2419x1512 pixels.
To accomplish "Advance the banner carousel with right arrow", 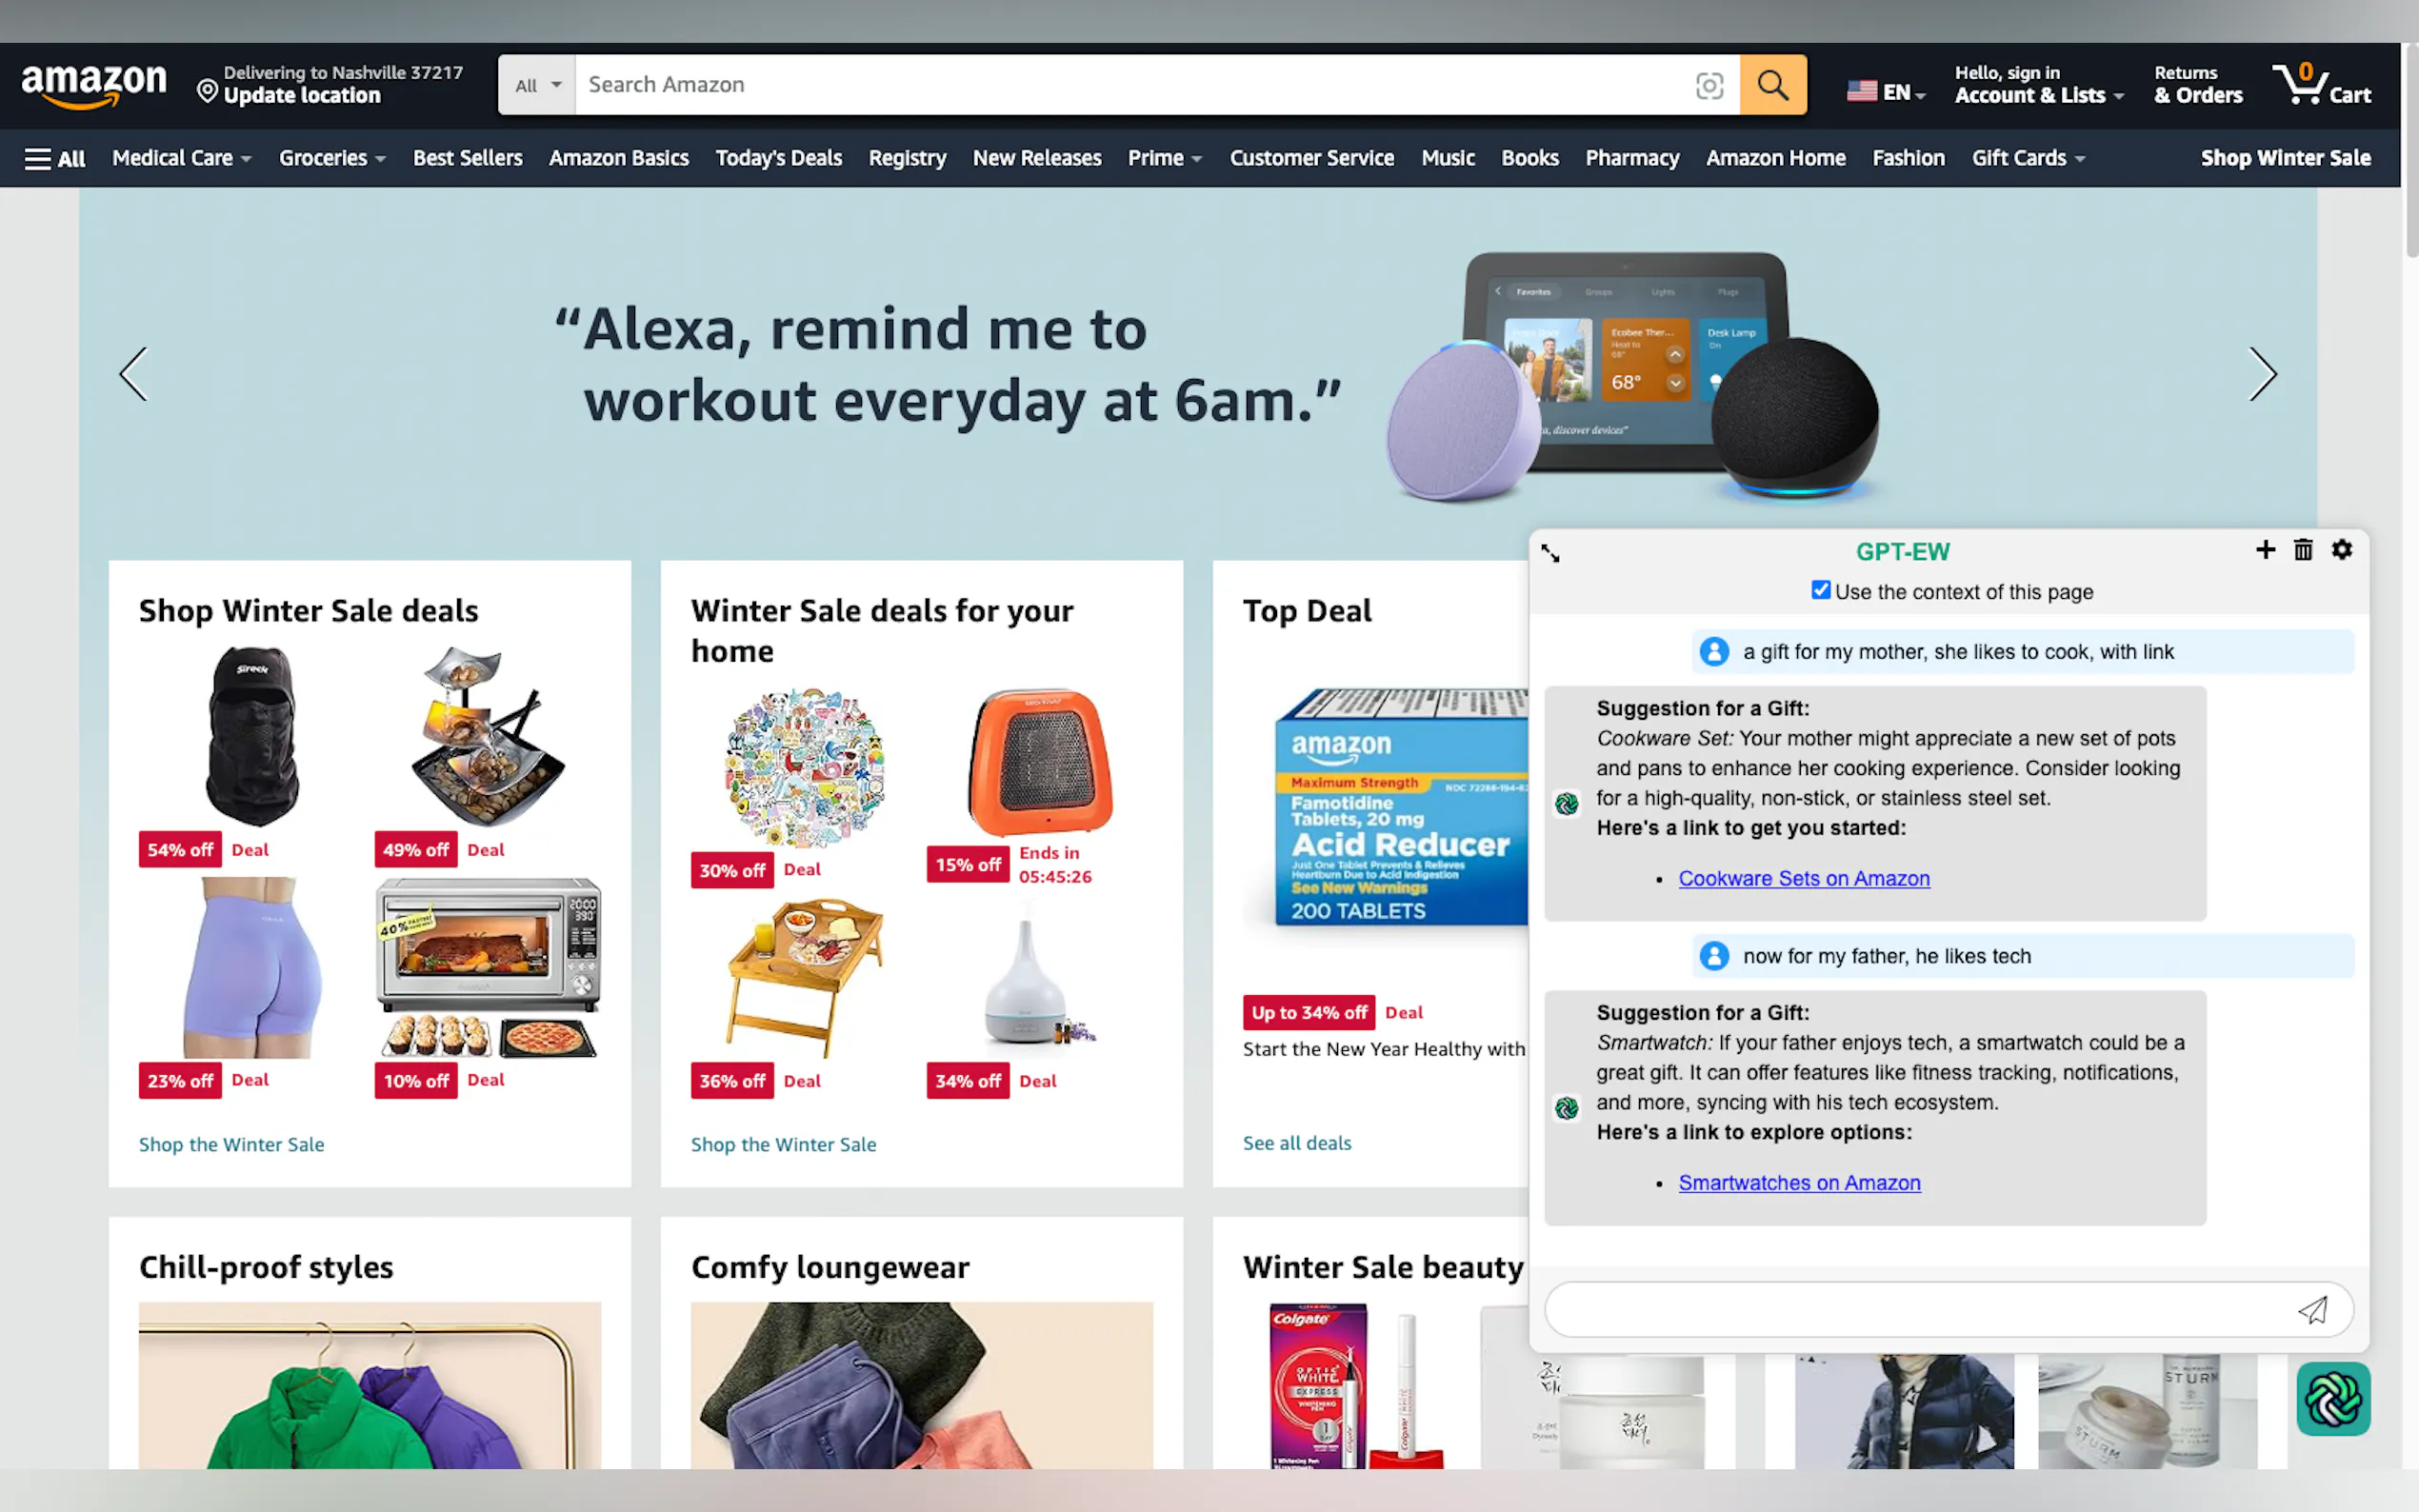I will (x=2262, y=375).
